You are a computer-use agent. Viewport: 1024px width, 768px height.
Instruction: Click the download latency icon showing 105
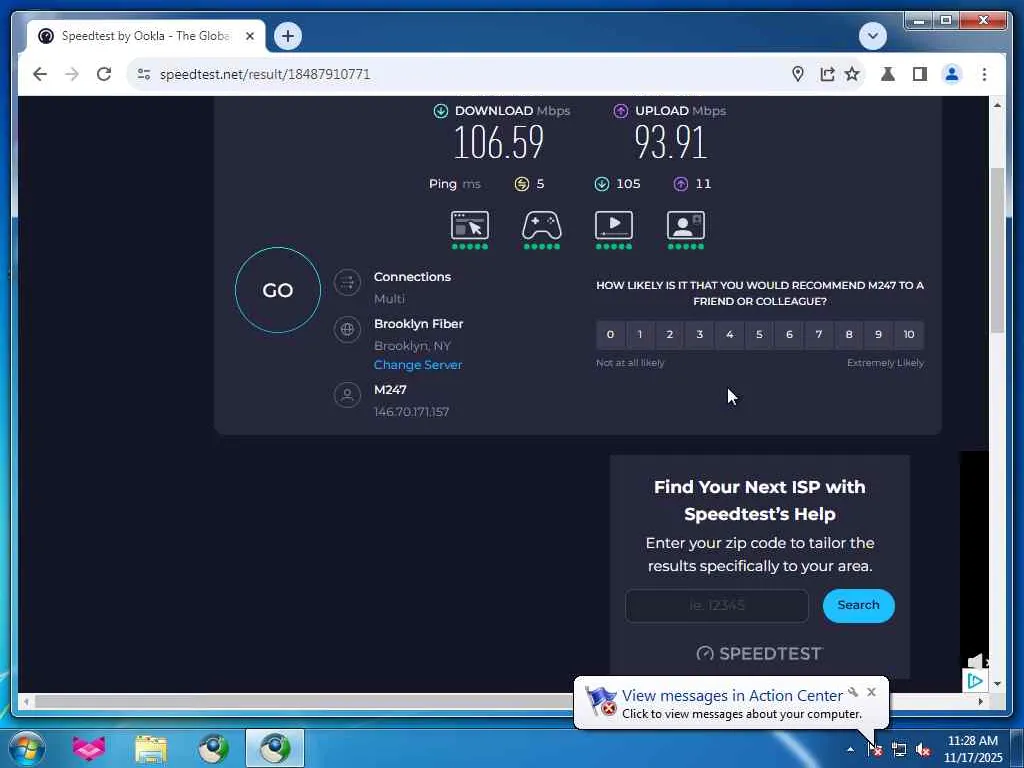(x=601, y=184)
